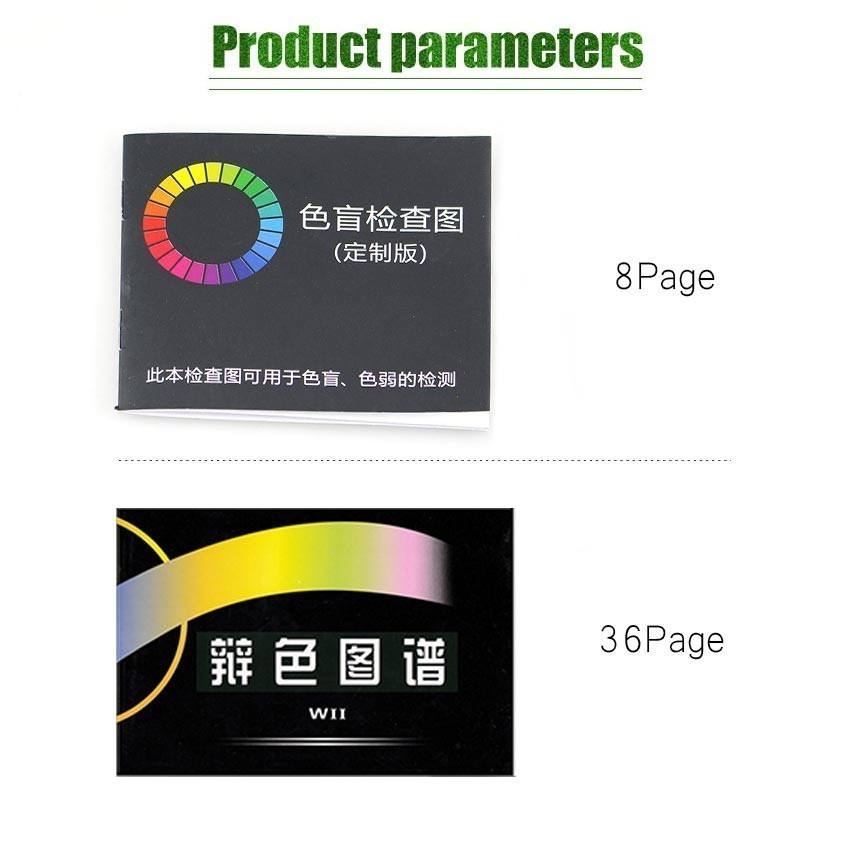850x850 pixels.
Task: Select the 色盲检查图 title text
Action: click(382, 218)
